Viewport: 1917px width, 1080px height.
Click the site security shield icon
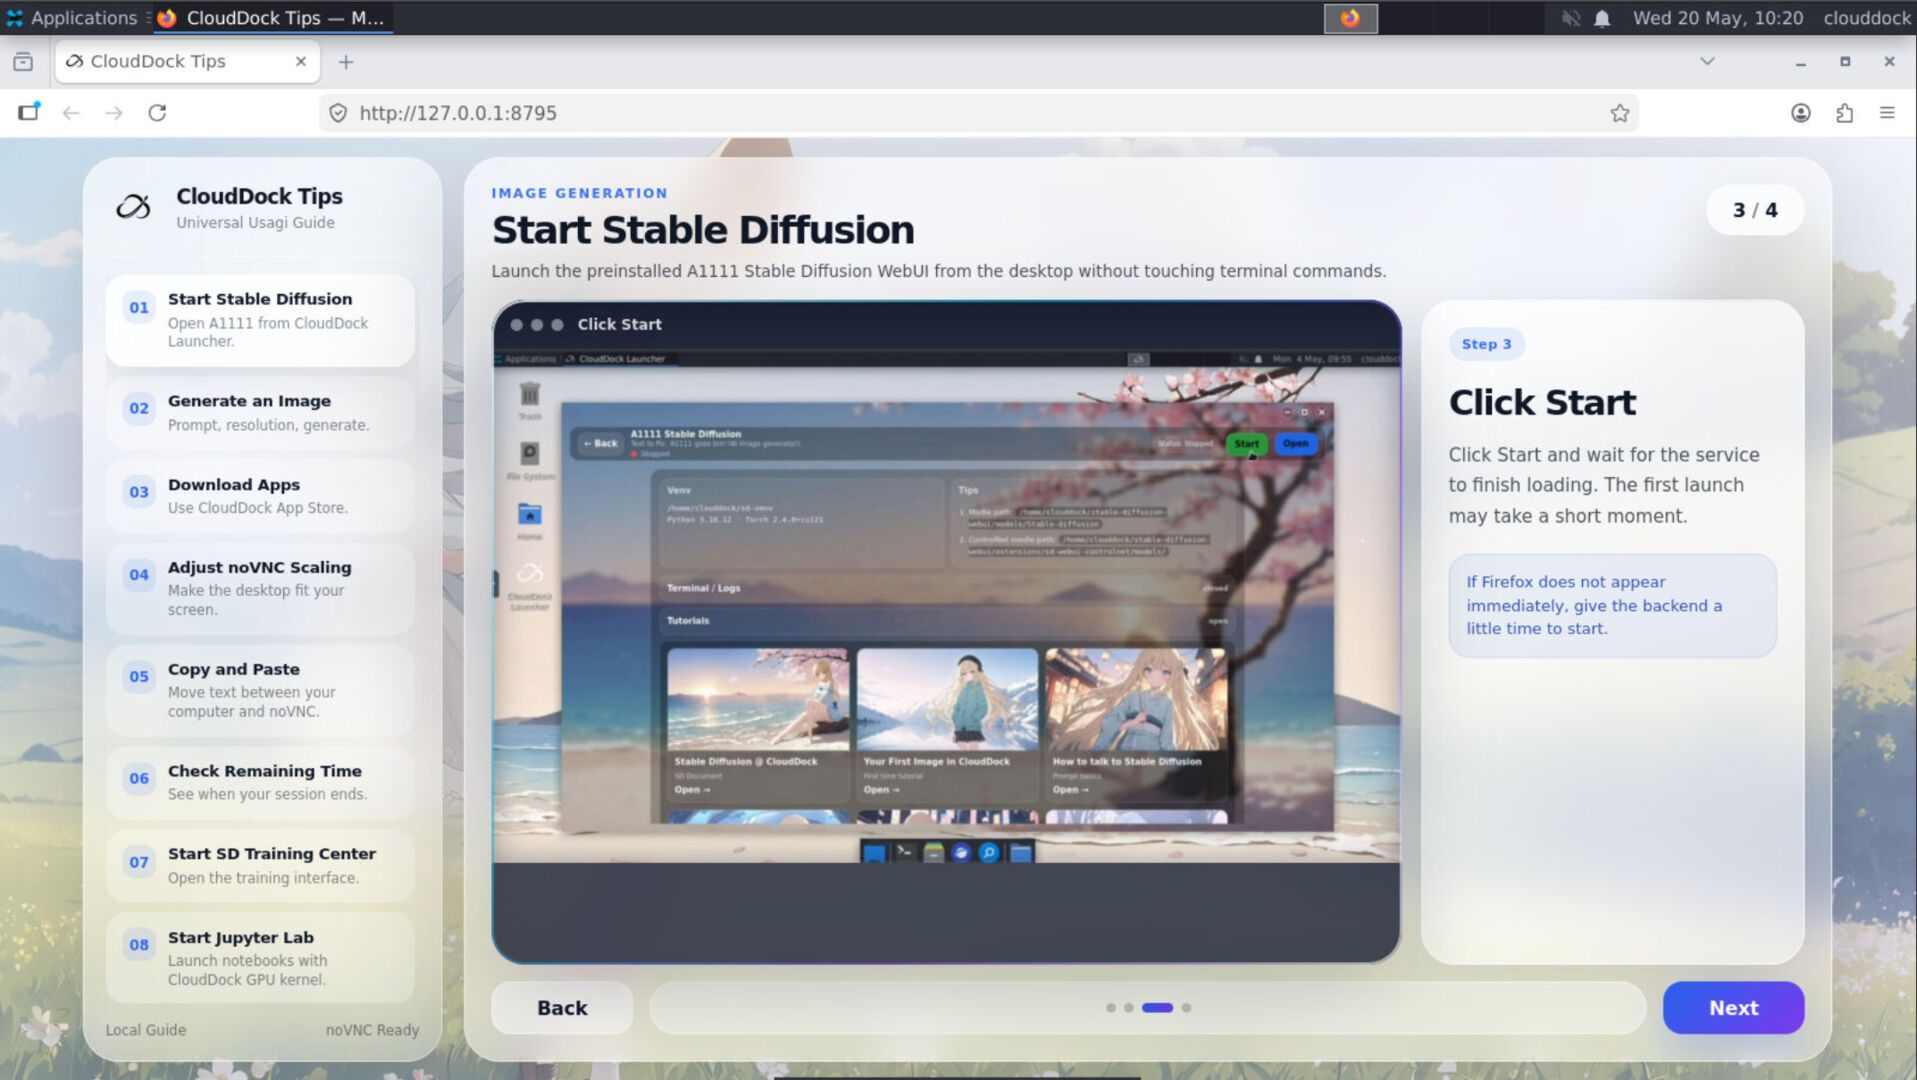coord(338,113)
